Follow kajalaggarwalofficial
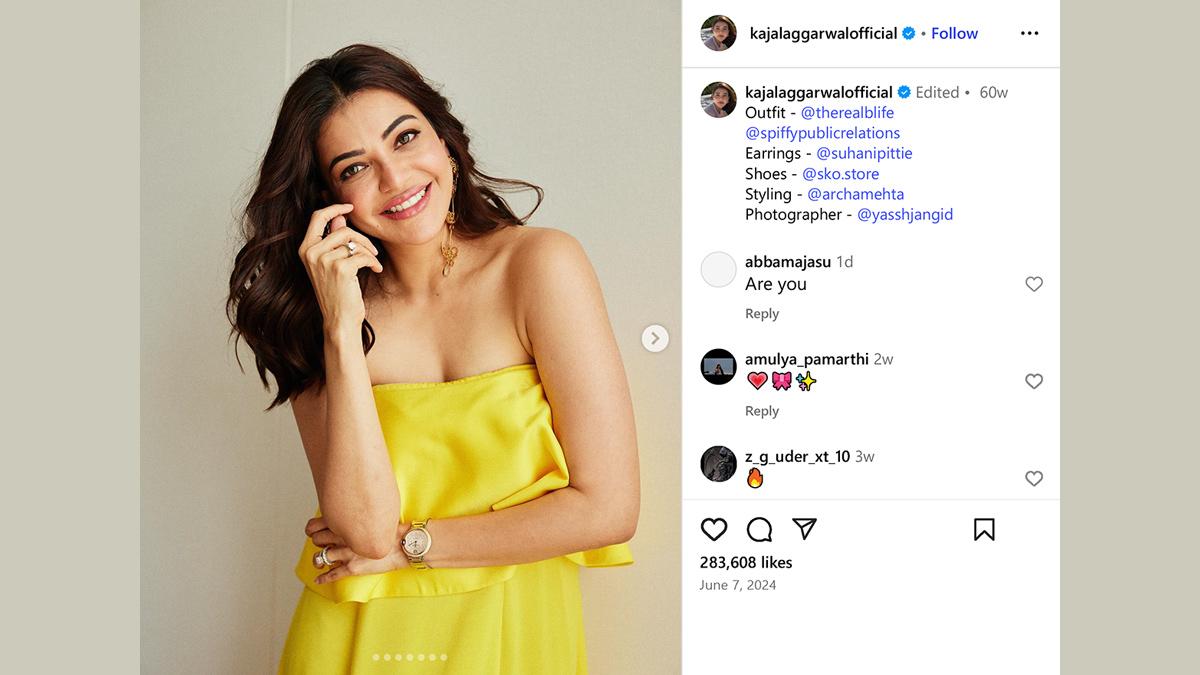This screenshot has width=1200, height=675. click(954, 33)
